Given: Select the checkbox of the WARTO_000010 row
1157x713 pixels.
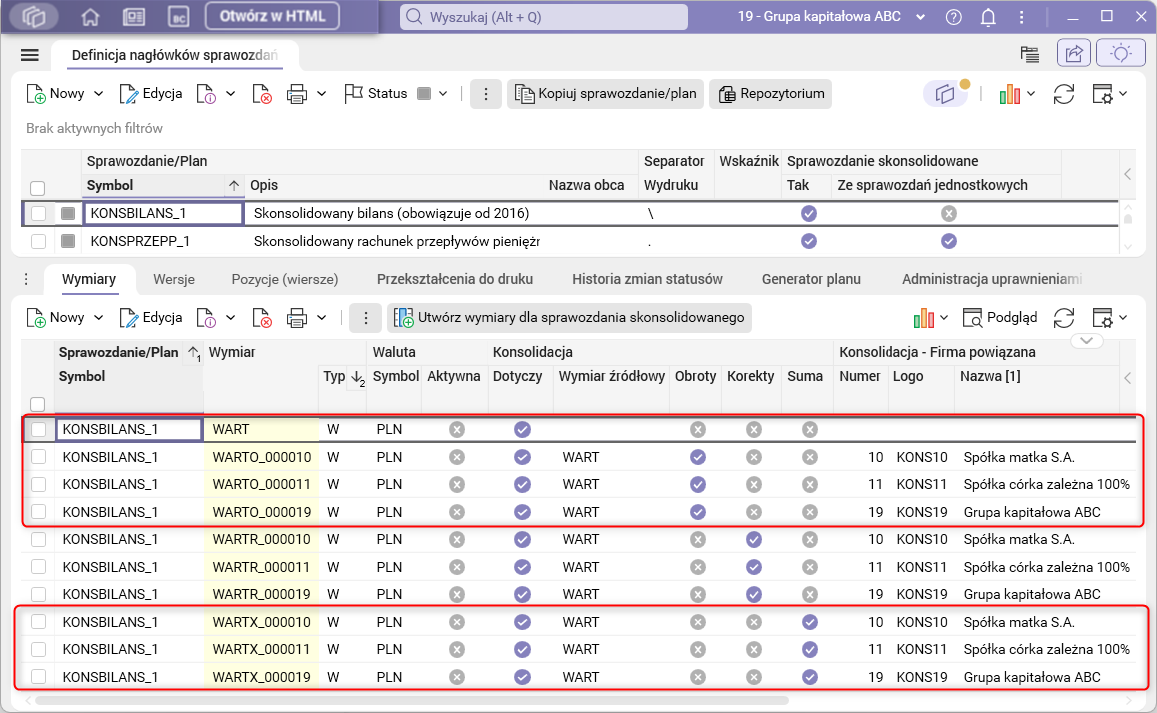Looking at the screenshot, I should pyautogui.click(x=38, y=457).
